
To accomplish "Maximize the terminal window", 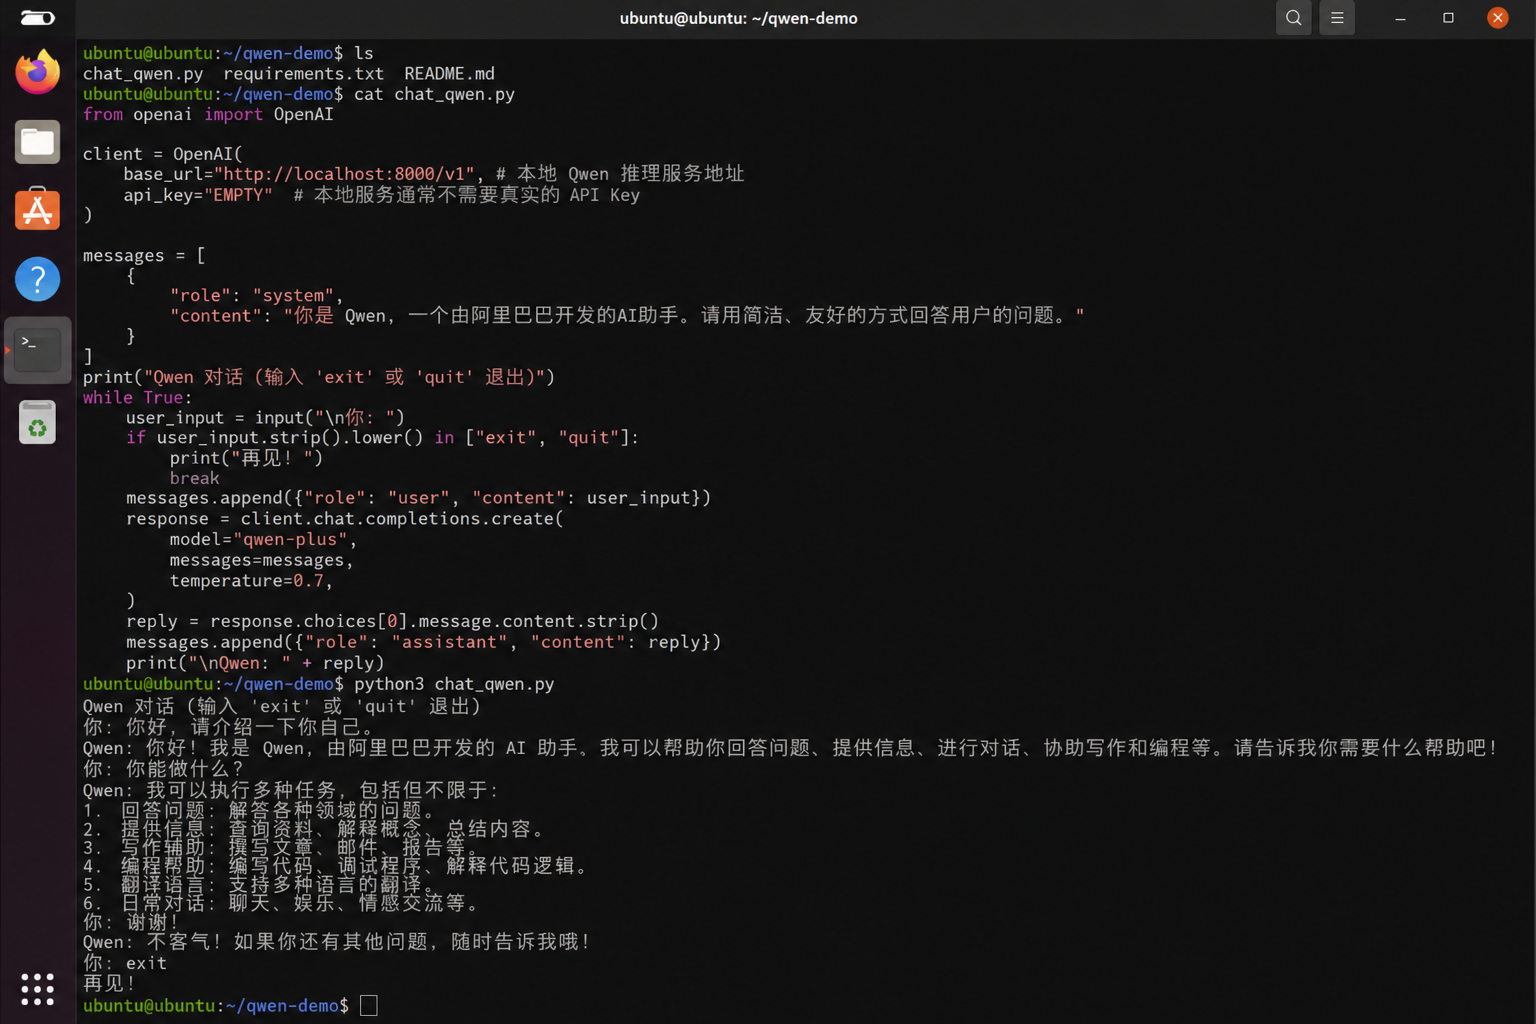I will tap(1448, 18).
